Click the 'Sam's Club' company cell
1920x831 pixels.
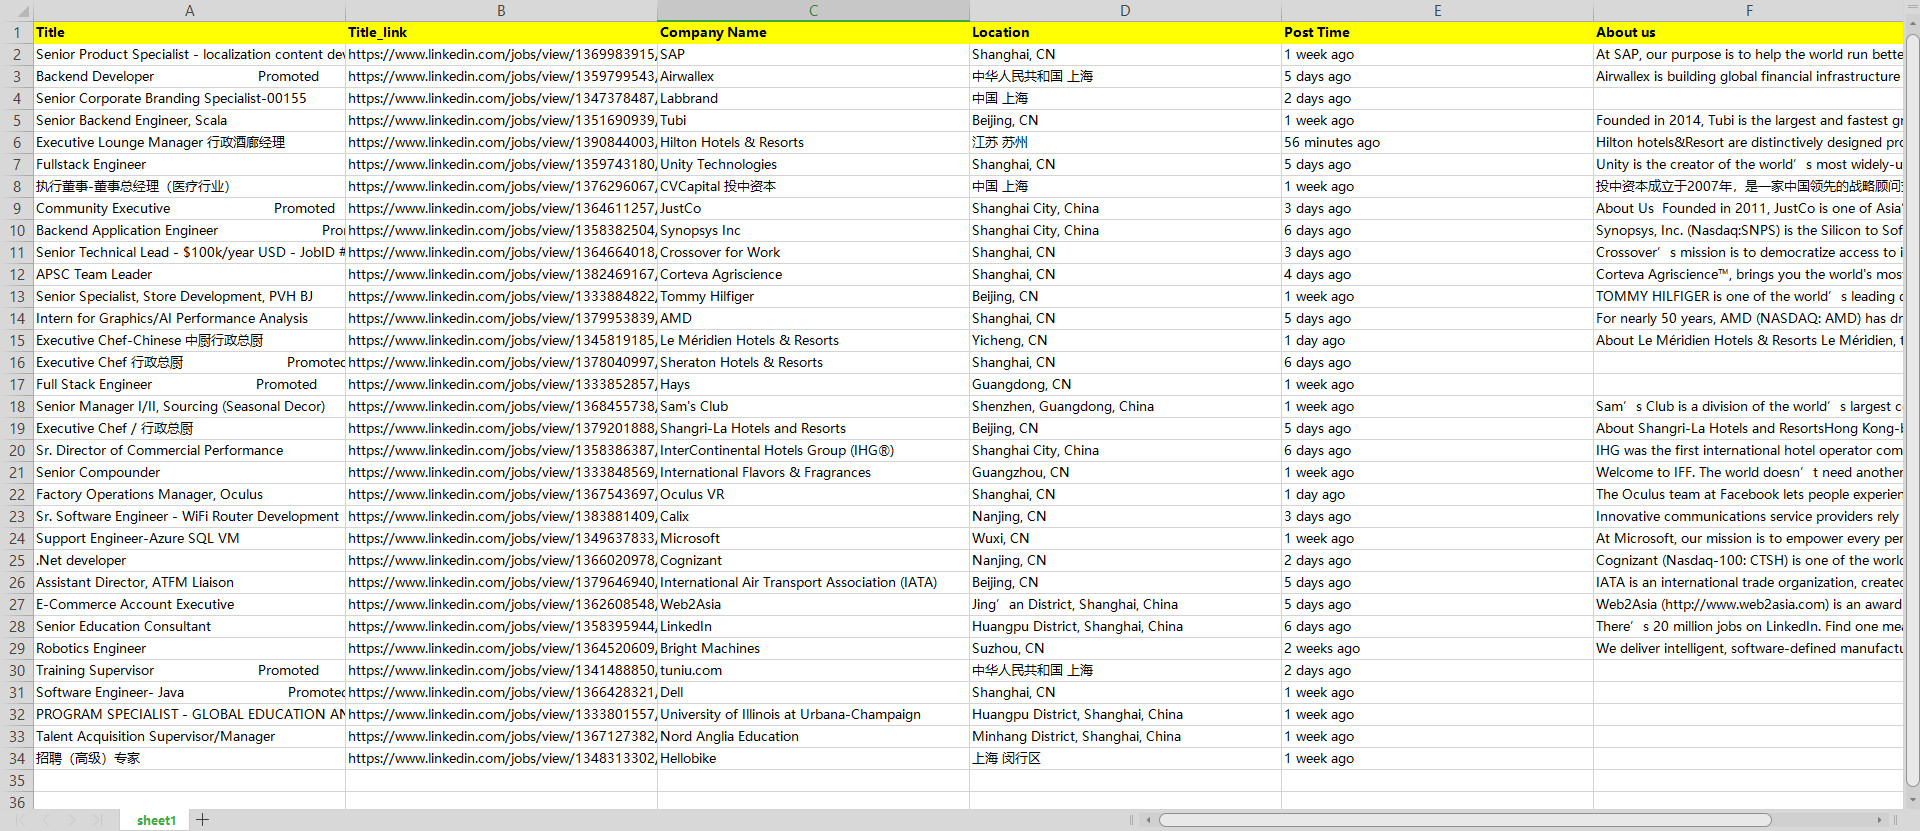click(x=813, y=406)
